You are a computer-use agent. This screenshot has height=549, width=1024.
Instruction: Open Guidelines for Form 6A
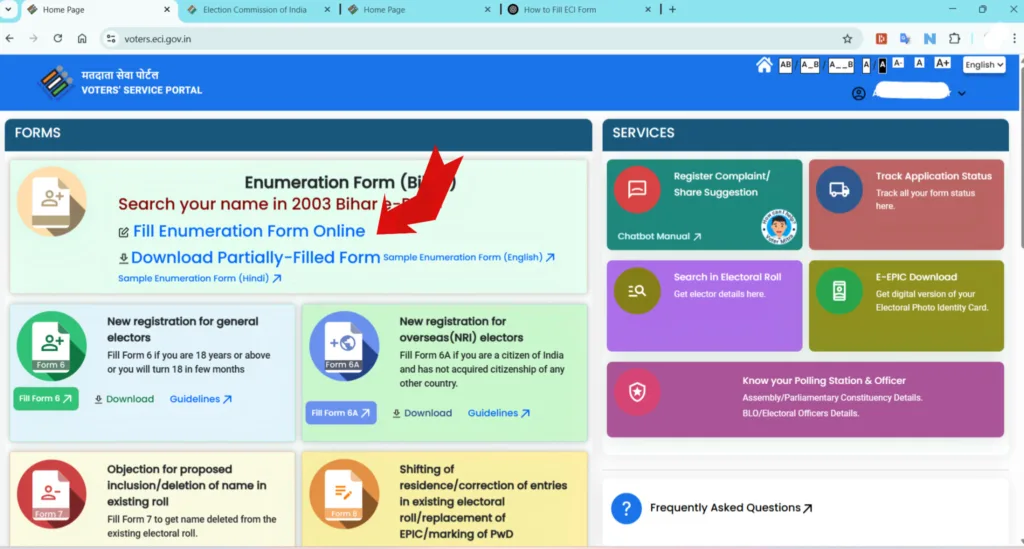coord(498,413)
